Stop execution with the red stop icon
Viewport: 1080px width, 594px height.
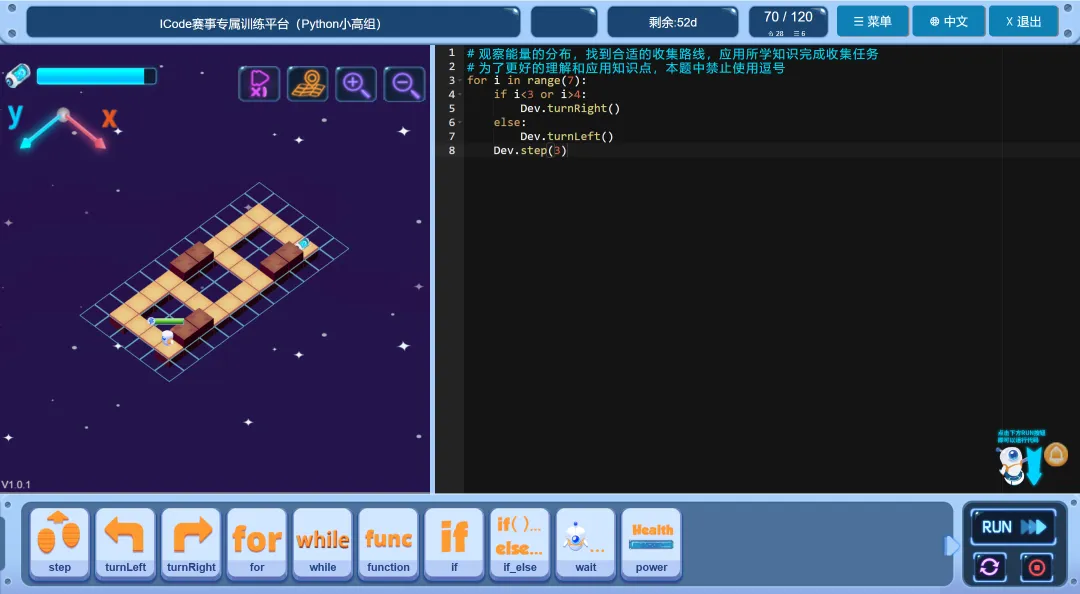[x=1037, y=567]
